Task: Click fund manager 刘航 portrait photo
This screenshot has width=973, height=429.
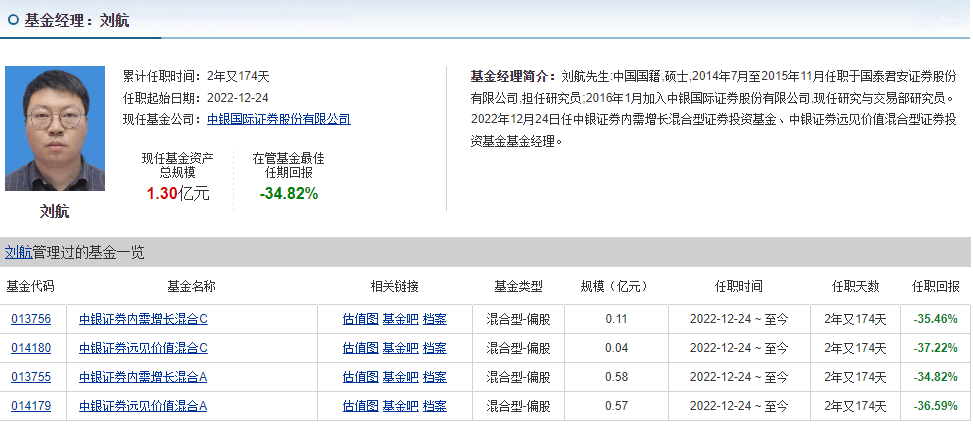Action: 55,129
